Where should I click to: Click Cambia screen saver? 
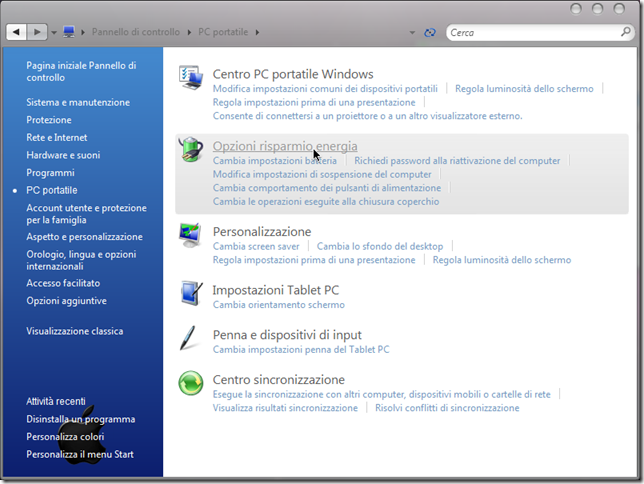pos(256,247)
